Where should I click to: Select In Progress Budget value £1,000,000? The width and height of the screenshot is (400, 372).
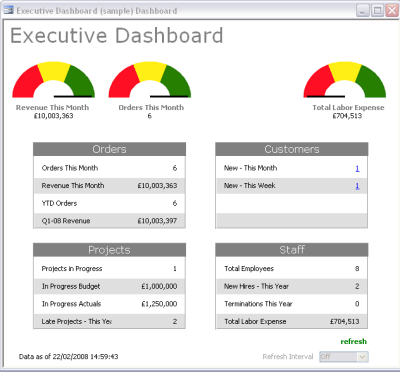click(x=159, y=286)
